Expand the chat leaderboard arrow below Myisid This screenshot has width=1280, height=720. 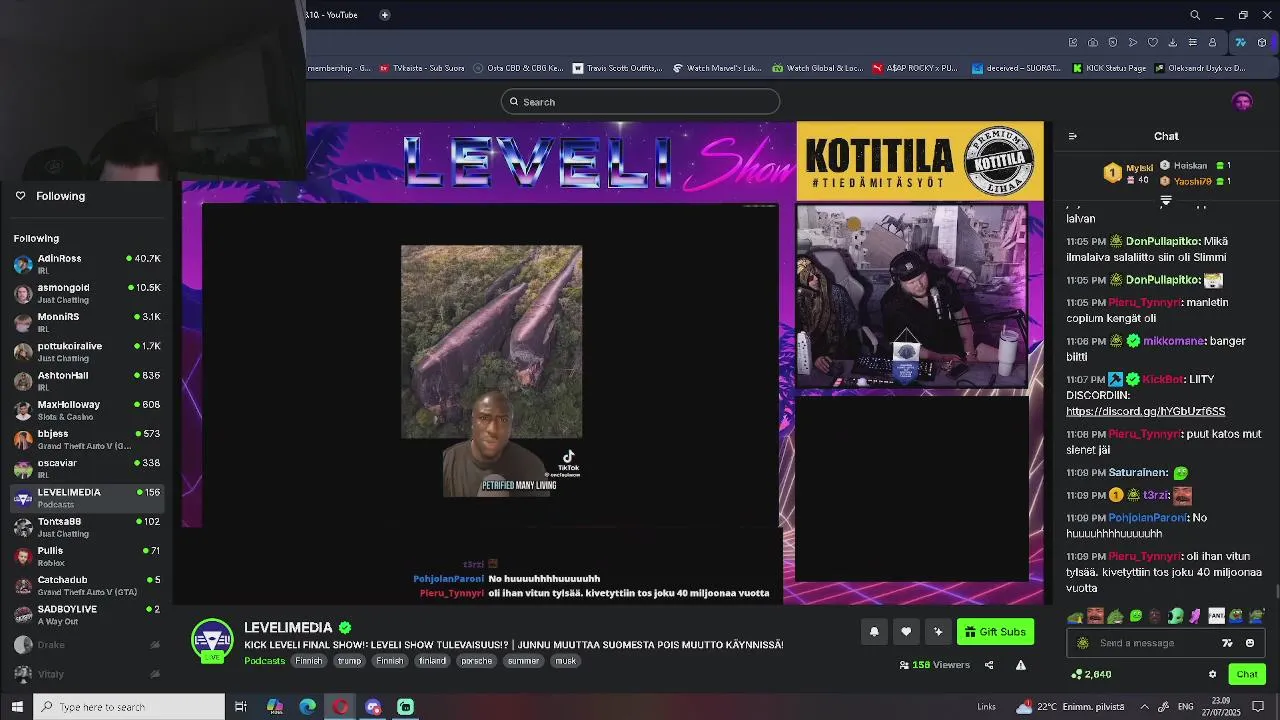(1166, 201)
